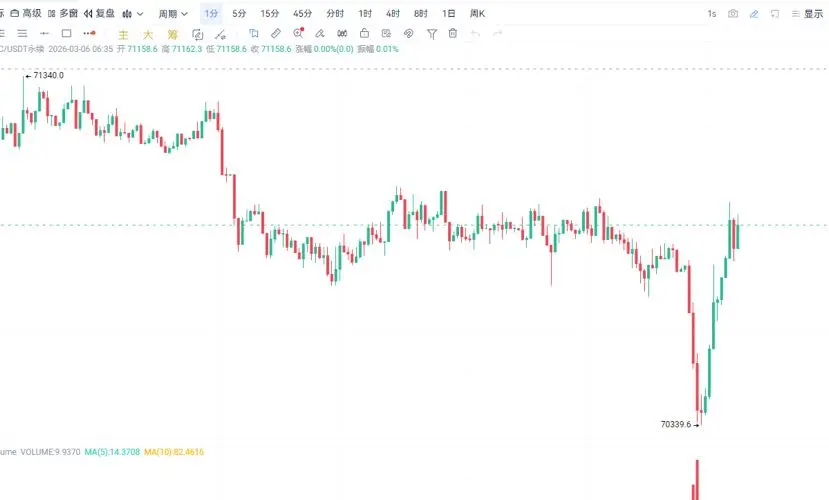Click the refresh sync drawing icon
This screenshot has width=829, height=500.
coord(197,35)
